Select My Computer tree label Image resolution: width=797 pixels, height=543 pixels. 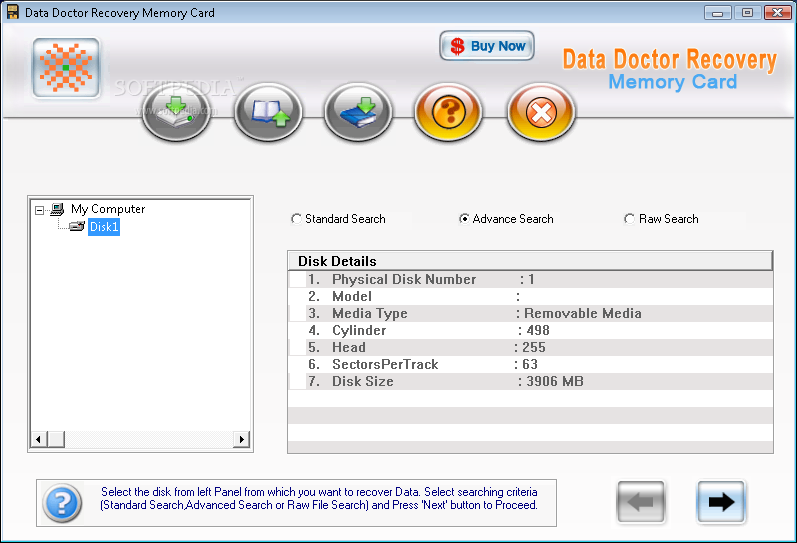[108, 209]
